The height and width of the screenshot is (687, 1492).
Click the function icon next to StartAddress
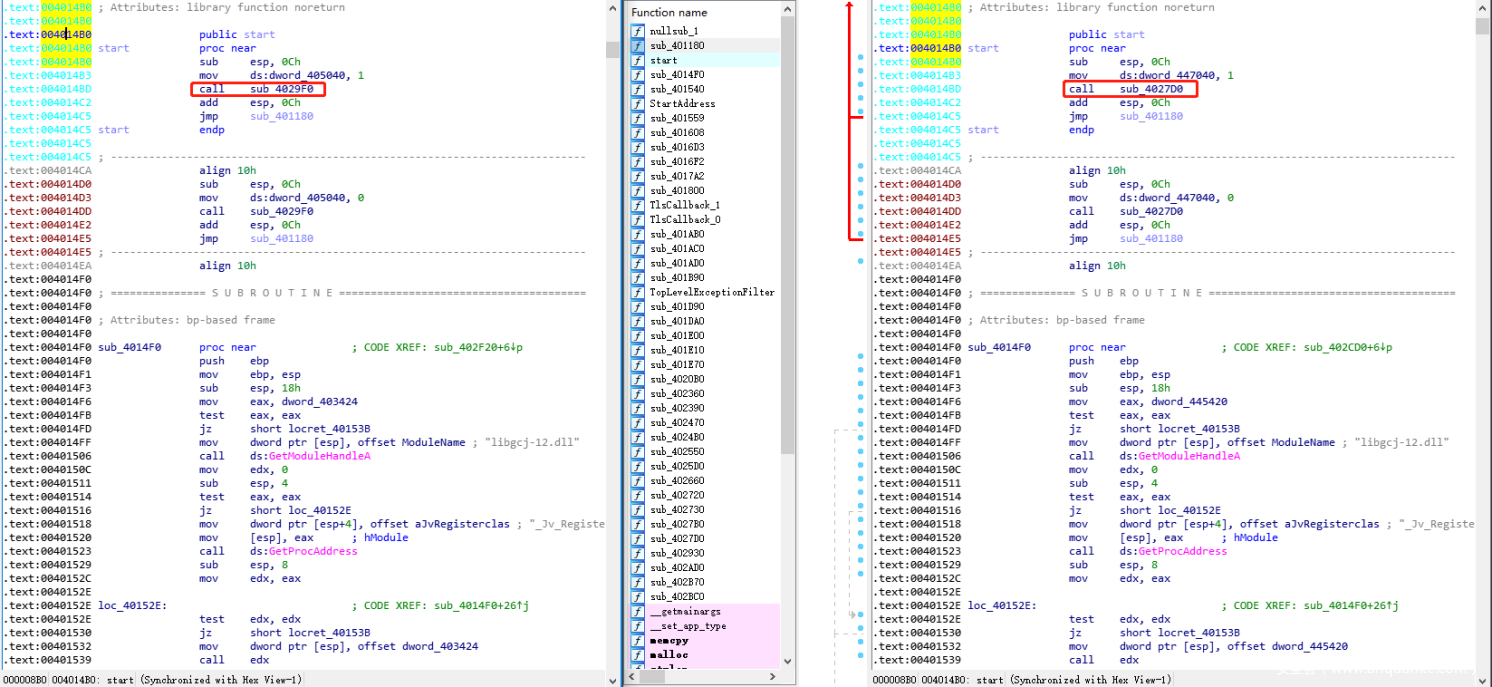click(x=637, y=104)
